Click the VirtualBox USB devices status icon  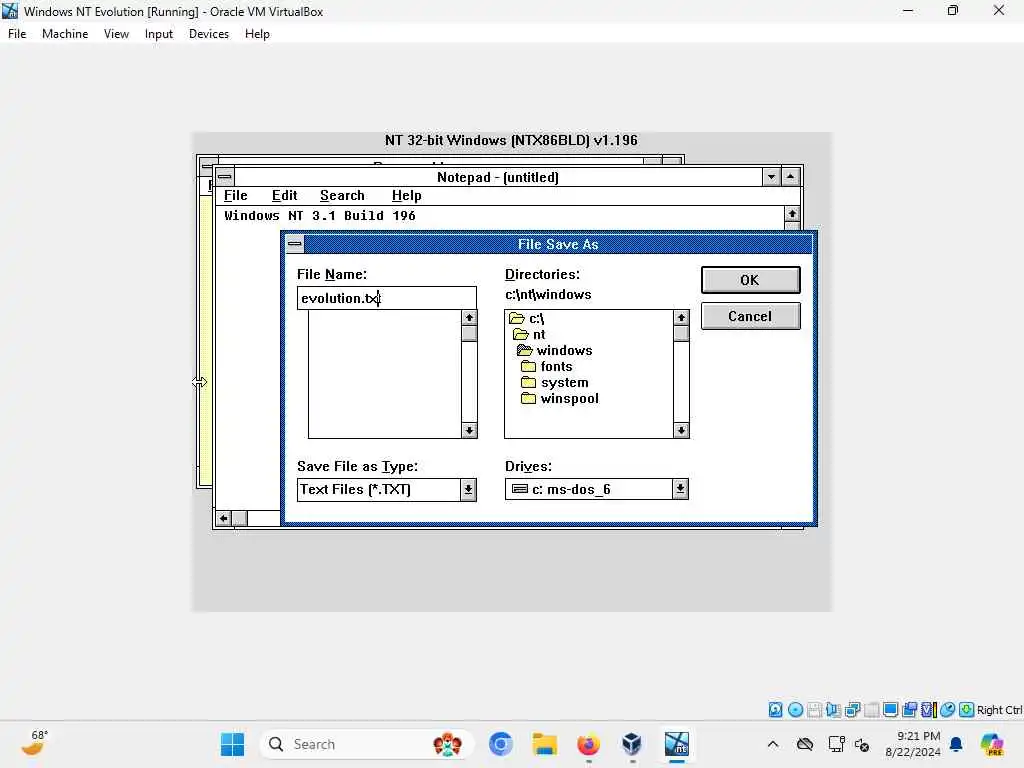point(871,710)
